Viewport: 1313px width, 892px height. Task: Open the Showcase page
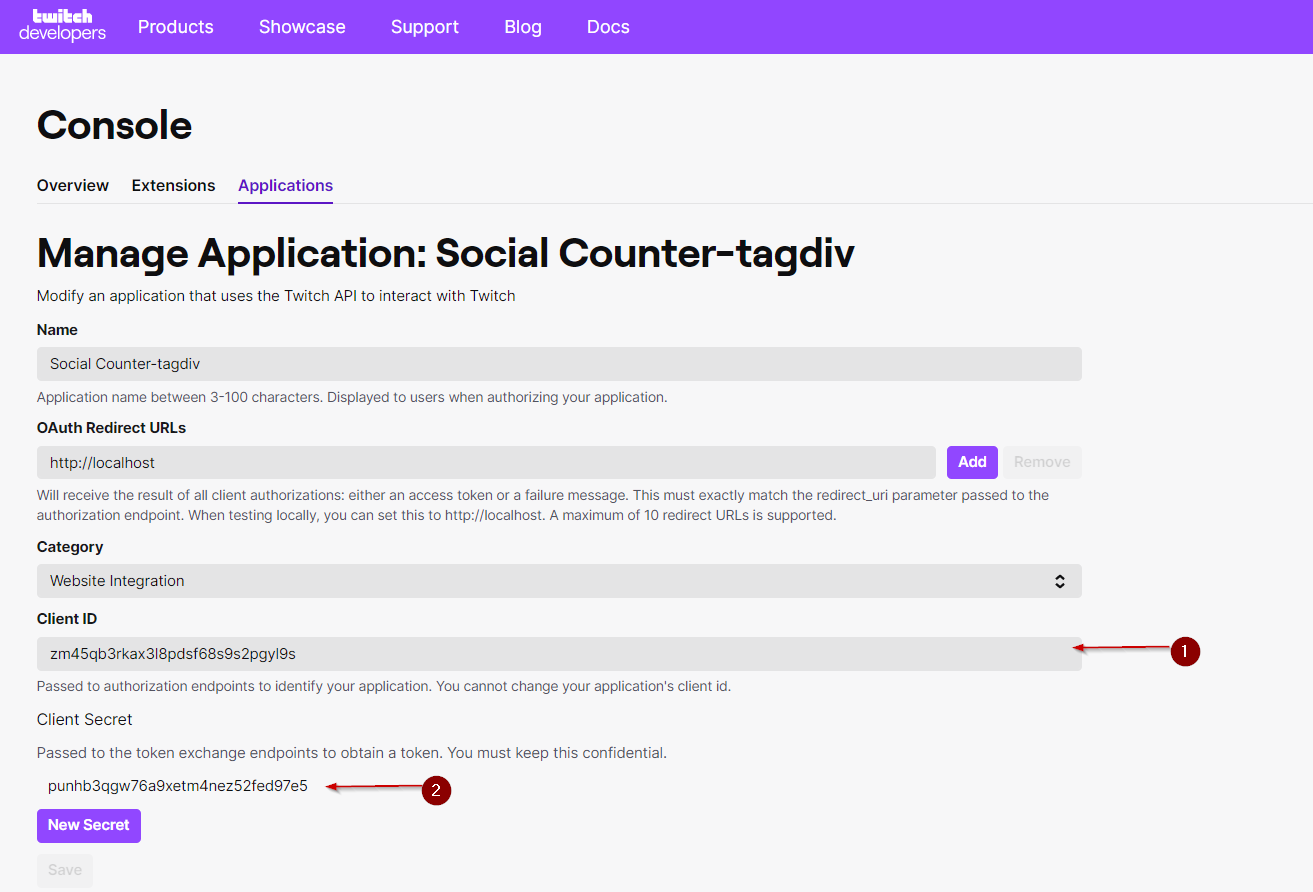(x=302, y=27)
